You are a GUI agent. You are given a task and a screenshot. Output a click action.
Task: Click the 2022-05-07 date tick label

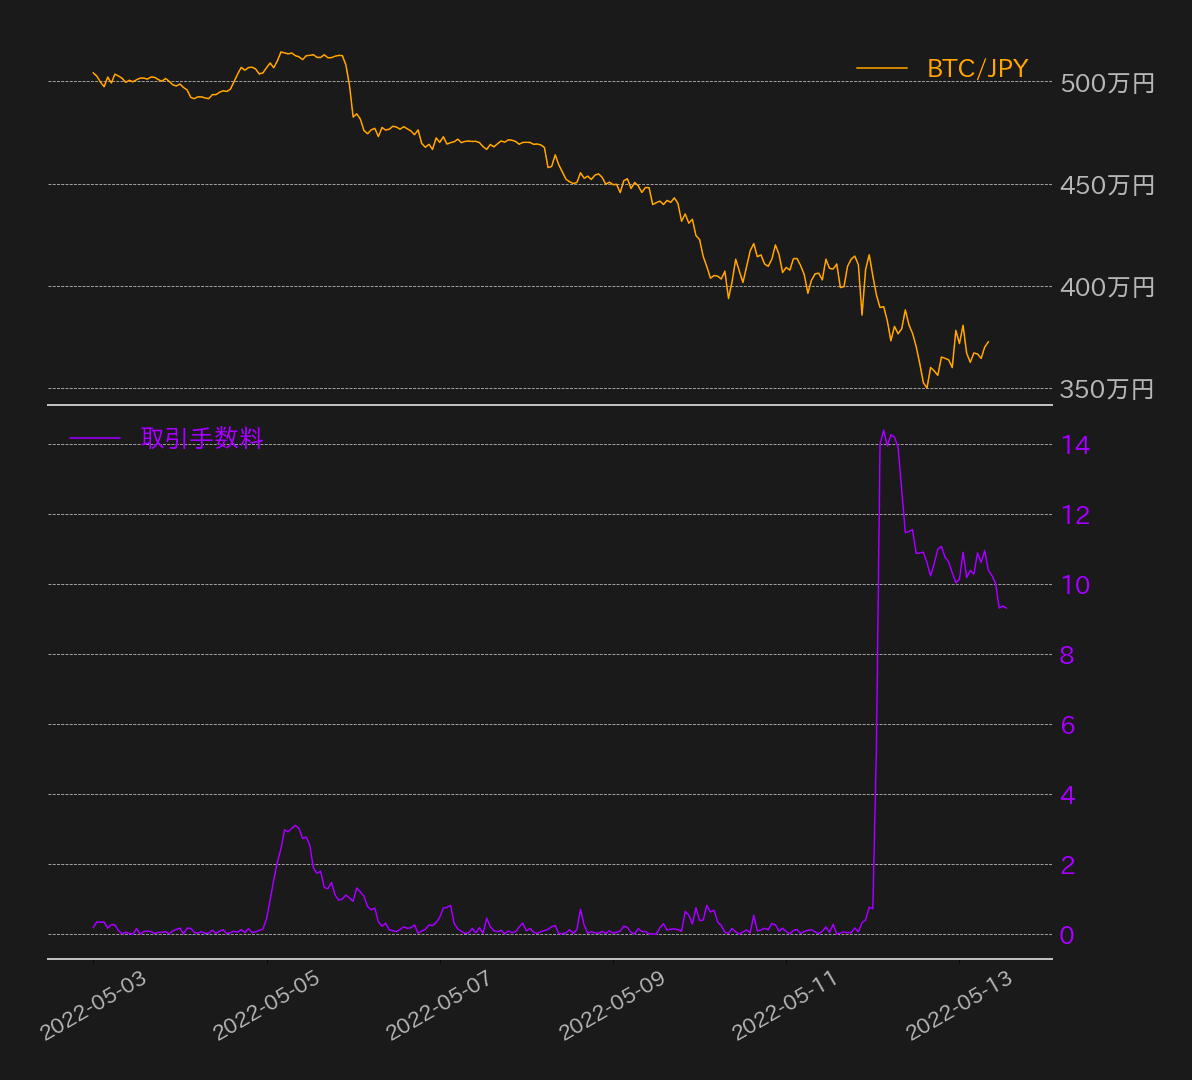(x=439, y=1005)
